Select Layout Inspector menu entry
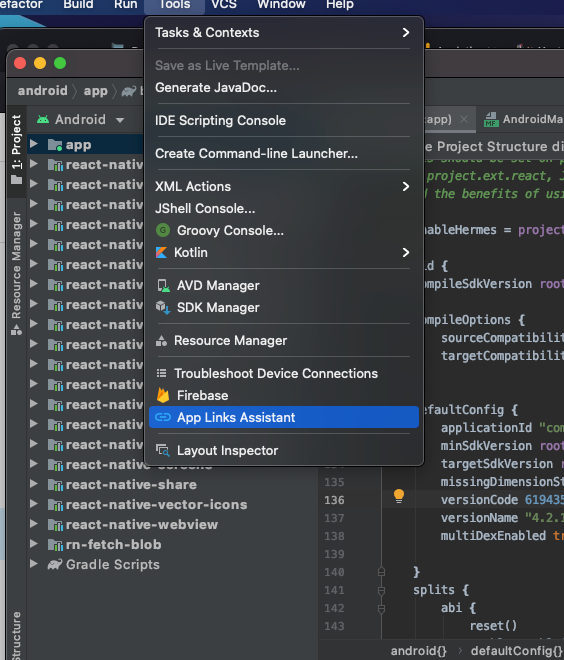Image resolution: width=564 pixels, height=660 pixels. (x=284, y=450)
